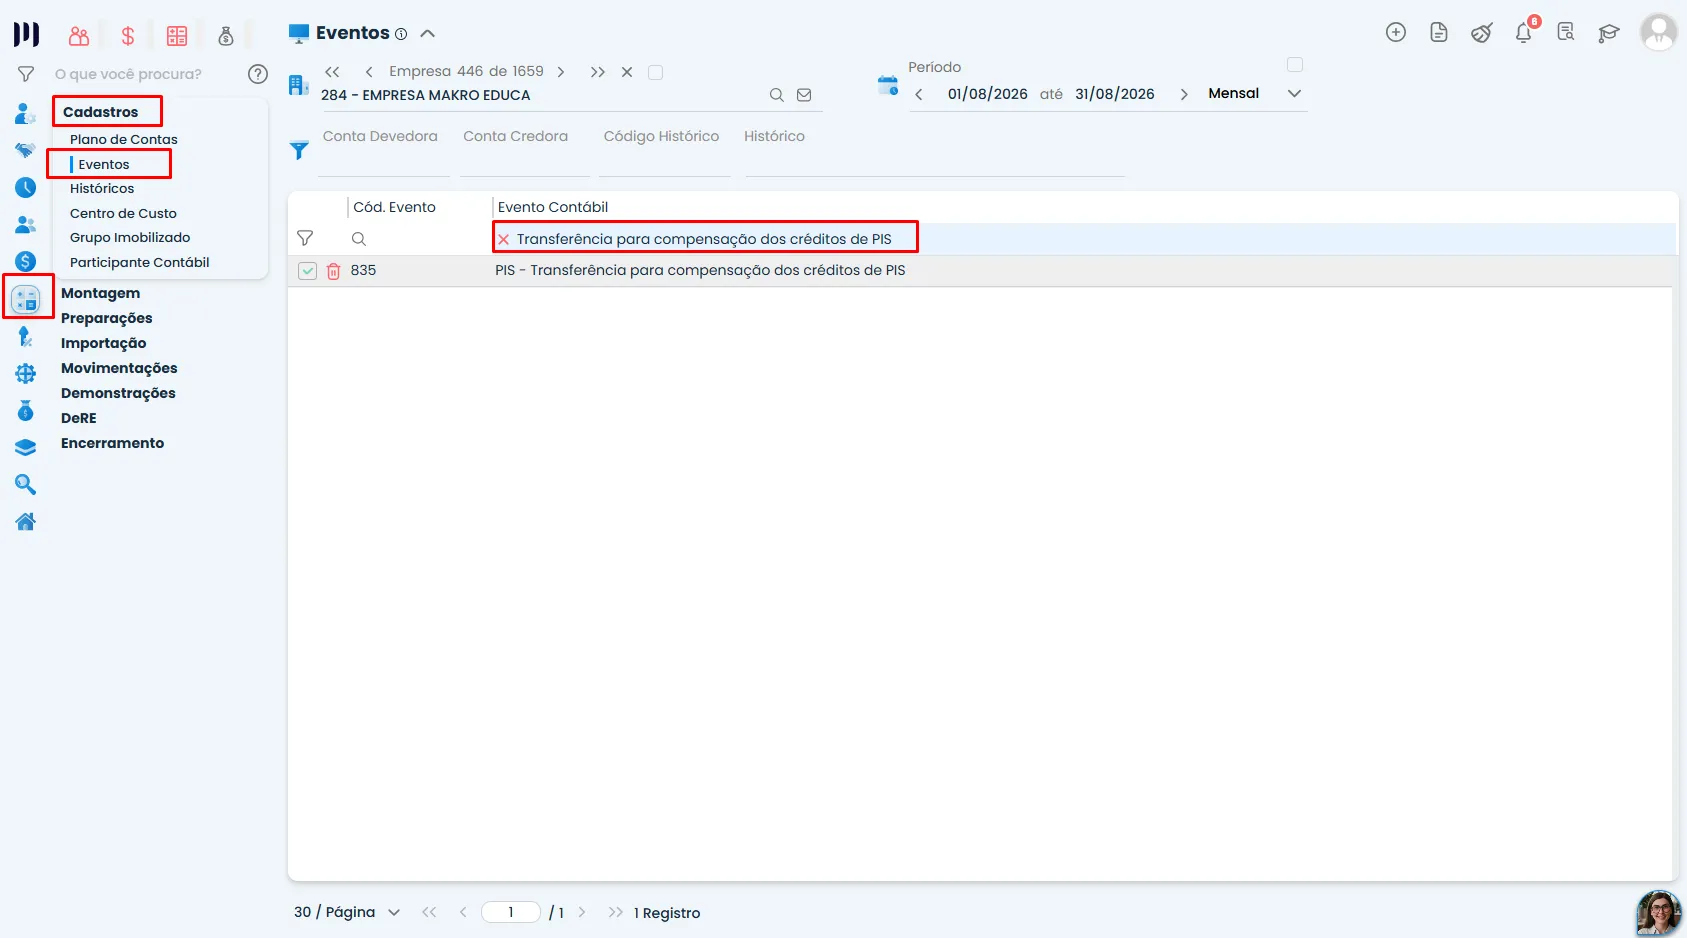The height and width of the screenshot is (938, 1687).
Task: Open the people module icon in top bar
Action: pyautogui.click(x=79, y=36)
